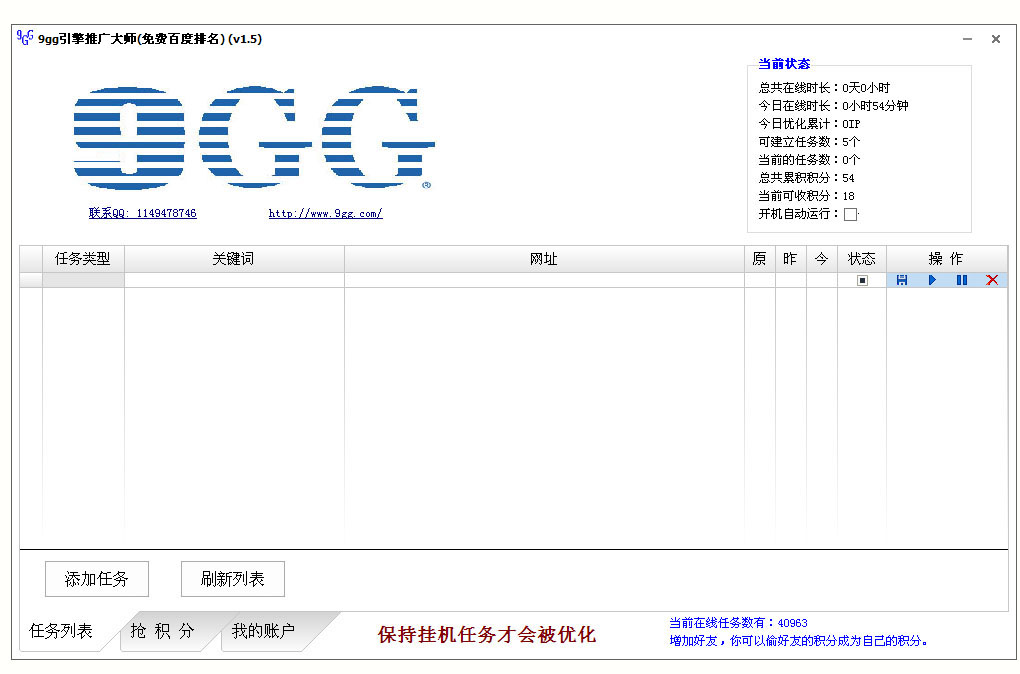Click the 9GG logo image

click(254, 138)
